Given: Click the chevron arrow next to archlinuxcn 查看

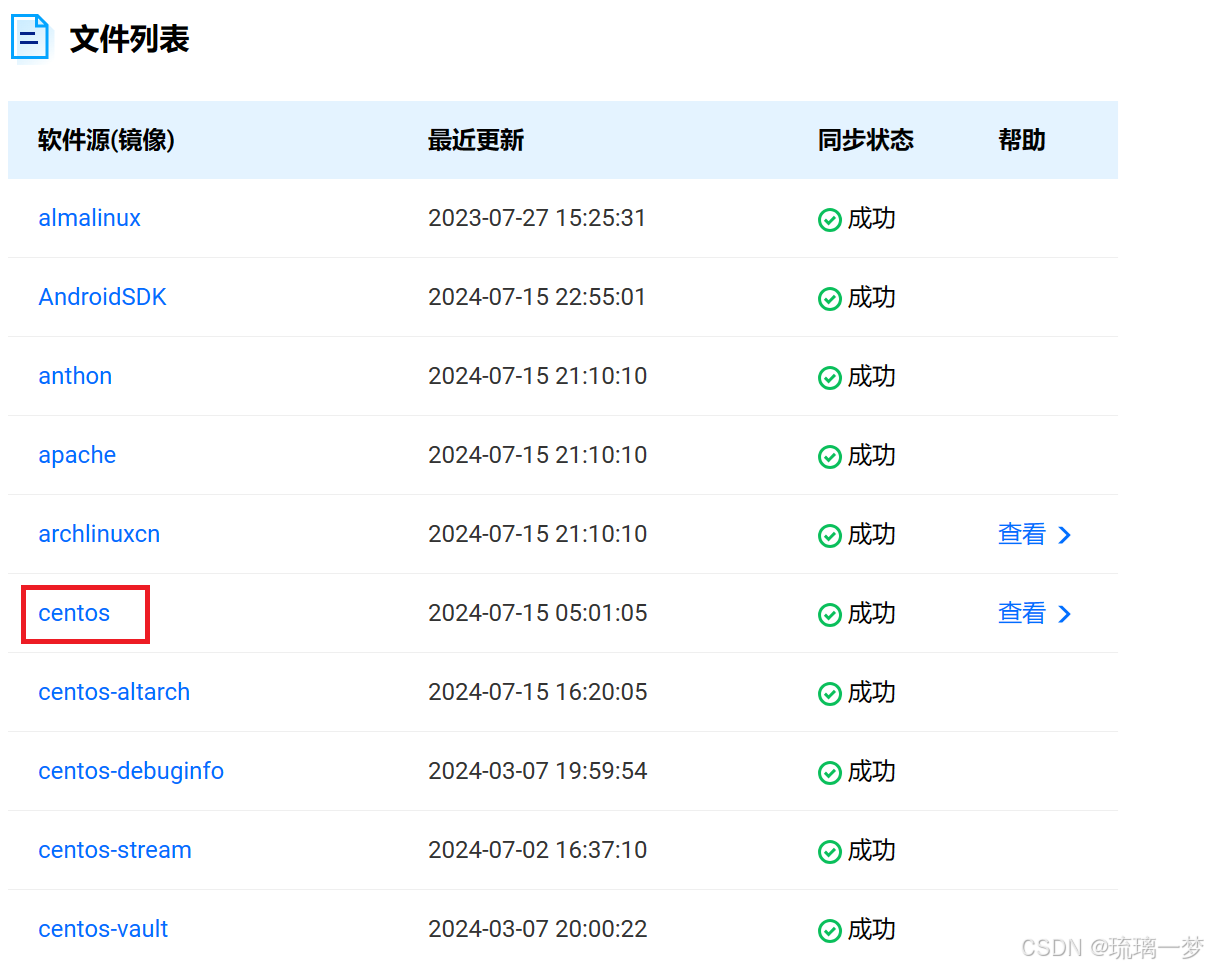Looking at the screenshot, I should coord(1065,535).
